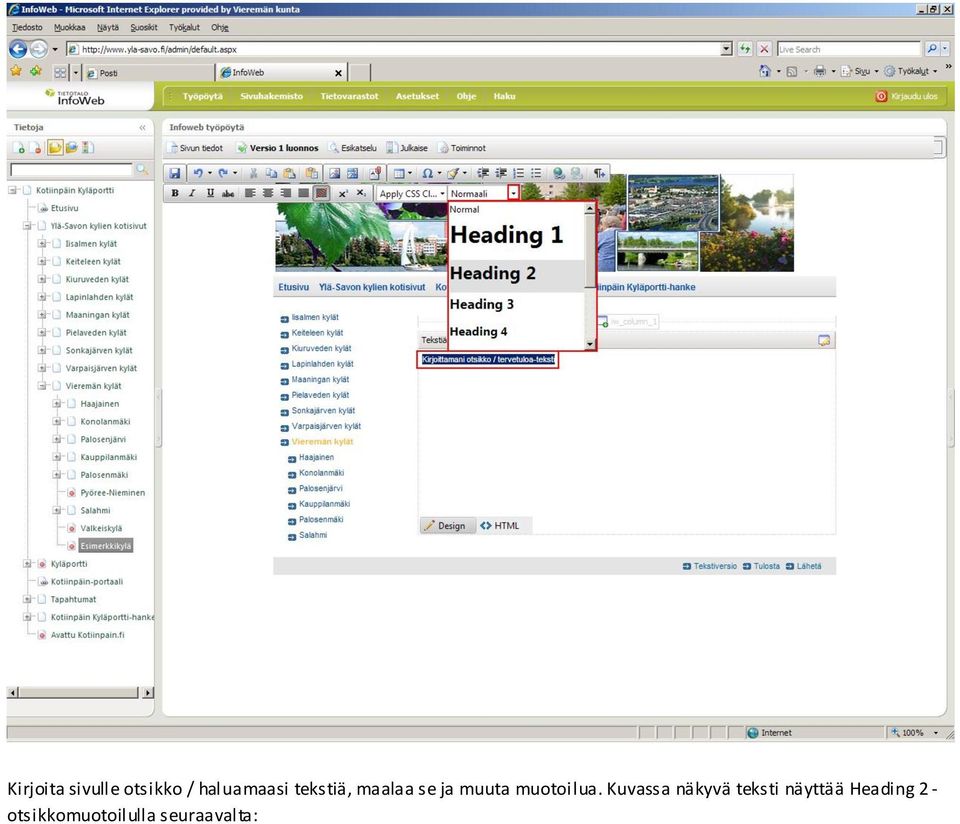This screenshot has height=824, width=960.
Task: Open the Sivuhakemisto menu
Action: click(271, 96)
